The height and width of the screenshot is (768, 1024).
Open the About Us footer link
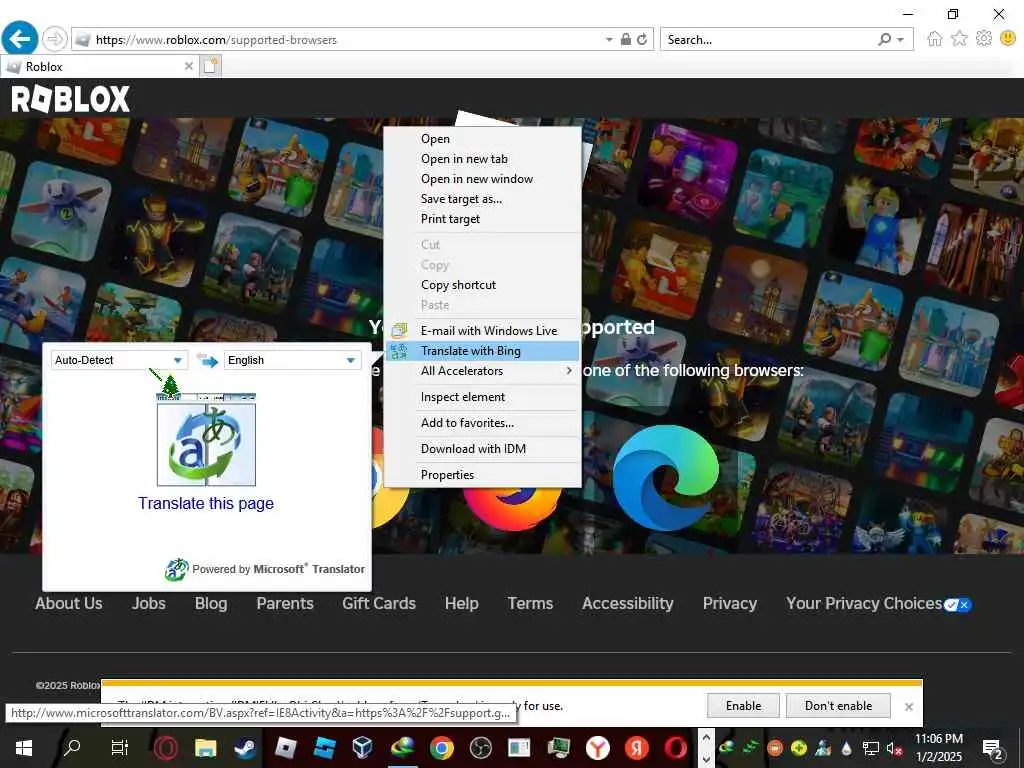click(69, 603)
